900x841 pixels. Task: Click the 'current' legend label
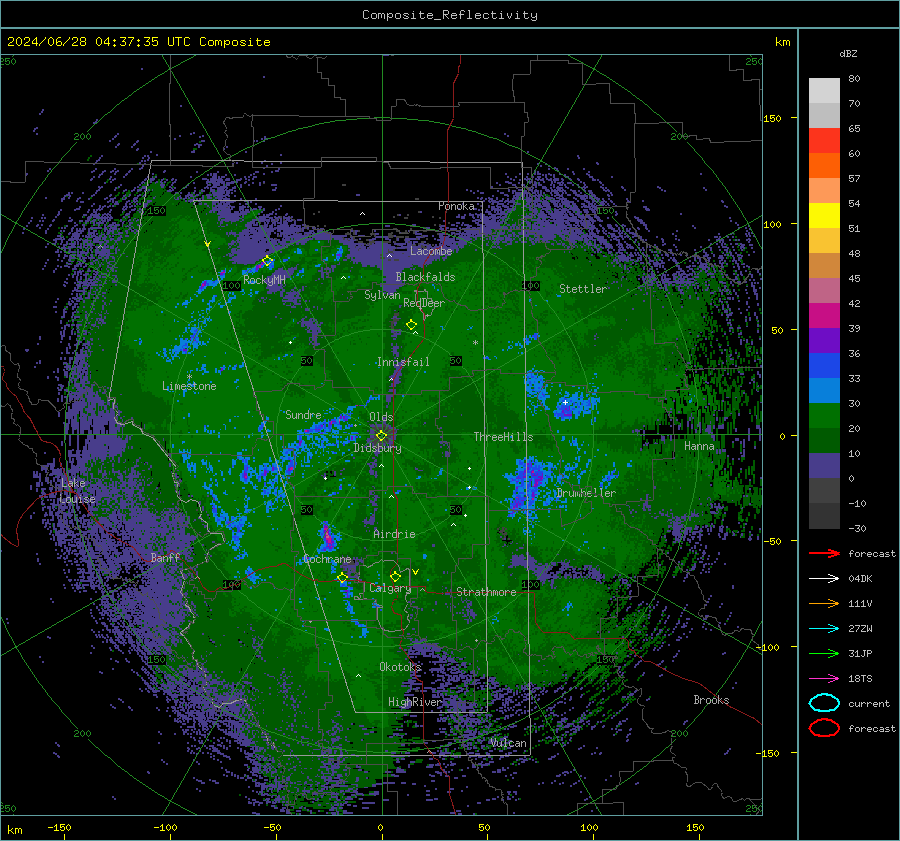click(x=869, y=704)
